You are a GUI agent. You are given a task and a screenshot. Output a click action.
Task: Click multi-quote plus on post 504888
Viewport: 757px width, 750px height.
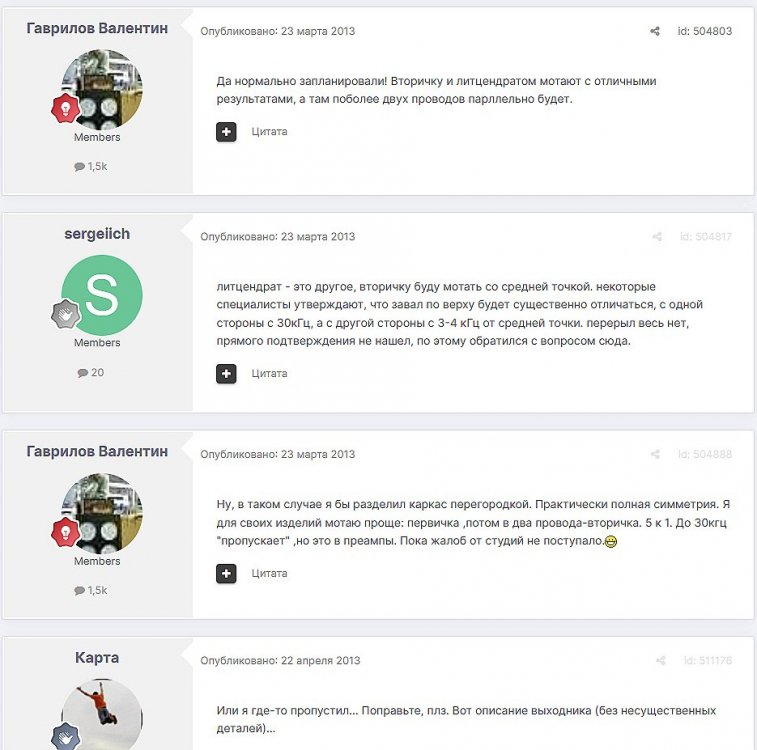click(x=226, y=573)
